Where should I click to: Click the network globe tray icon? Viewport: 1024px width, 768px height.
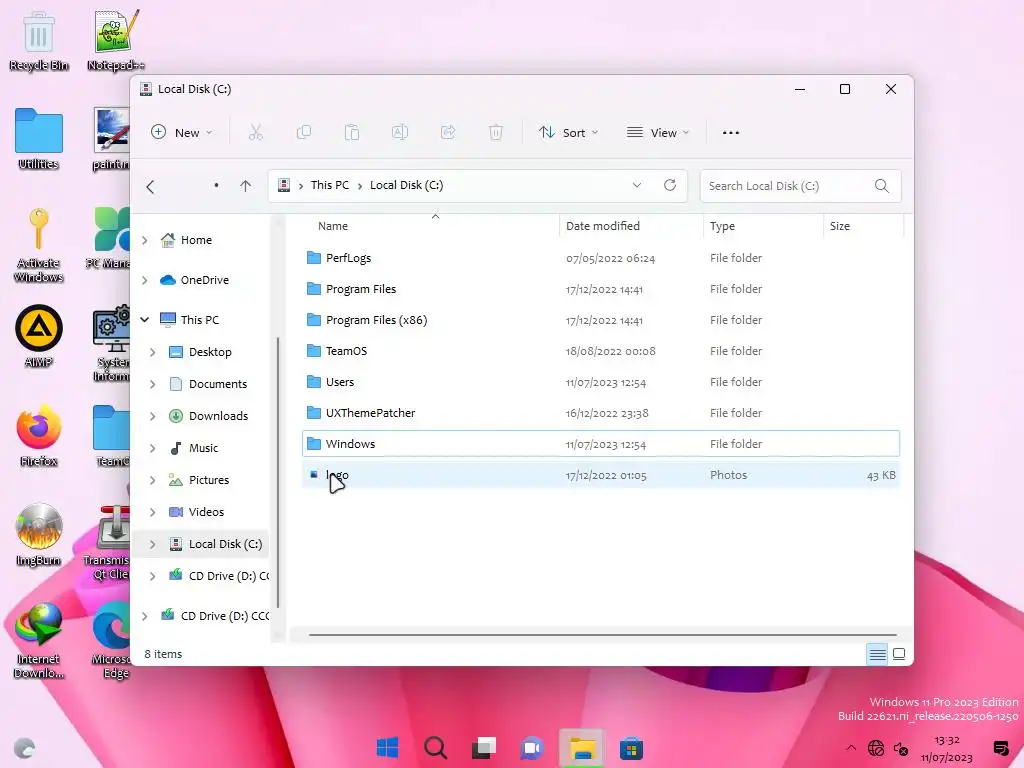point(876,748)
